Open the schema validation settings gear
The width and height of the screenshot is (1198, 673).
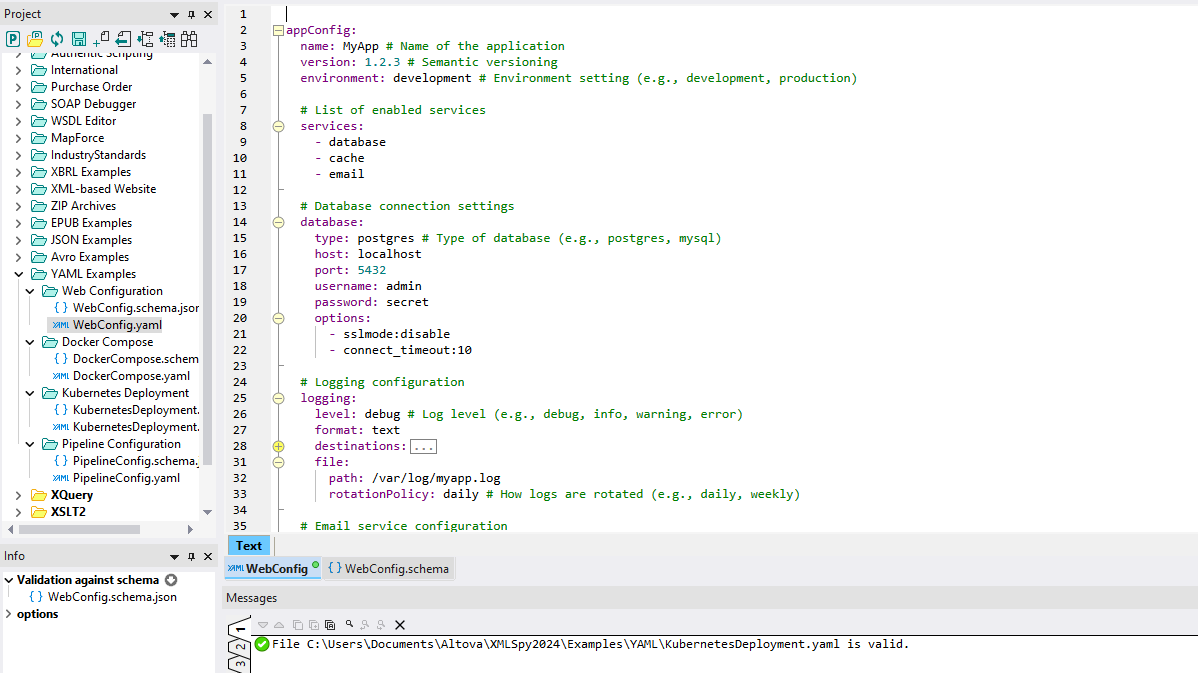(x=170, y=580)
